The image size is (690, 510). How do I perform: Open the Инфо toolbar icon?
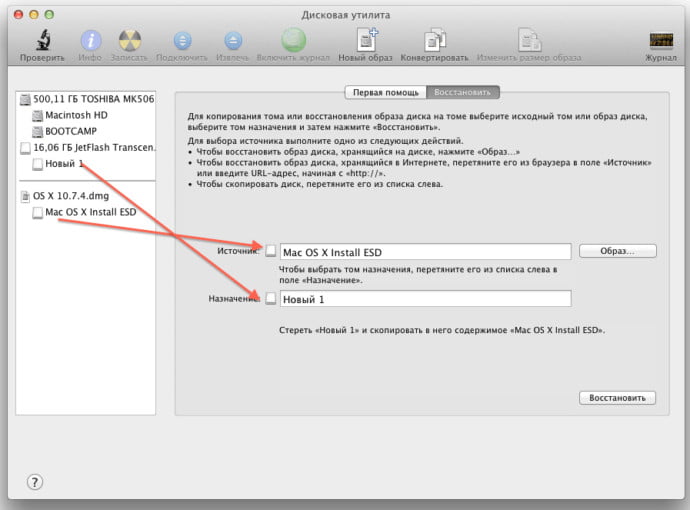90,41
